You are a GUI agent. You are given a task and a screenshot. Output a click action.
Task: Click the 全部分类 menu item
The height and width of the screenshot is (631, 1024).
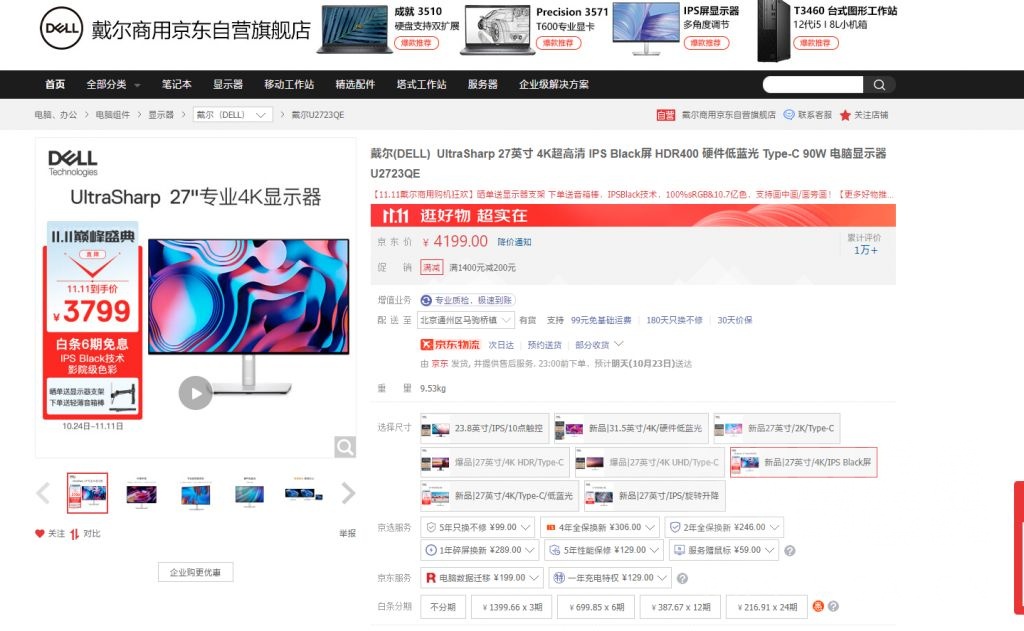pos(106,85)
